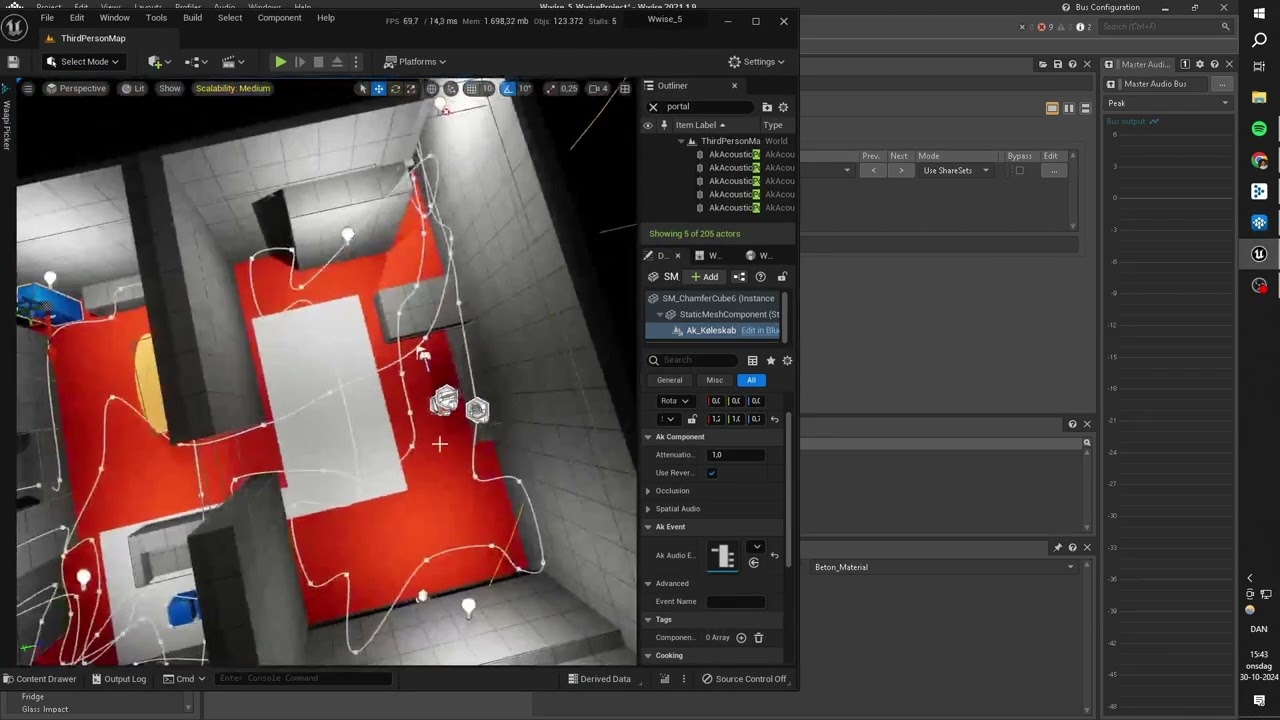Toggle favorites star filter in Details
Screen dimensions: 1280x720
770,361
